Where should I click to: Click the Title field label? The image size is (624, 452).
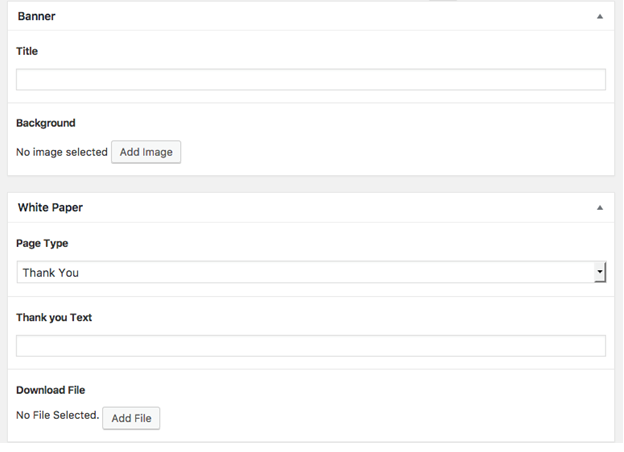[x=27, y=51]
